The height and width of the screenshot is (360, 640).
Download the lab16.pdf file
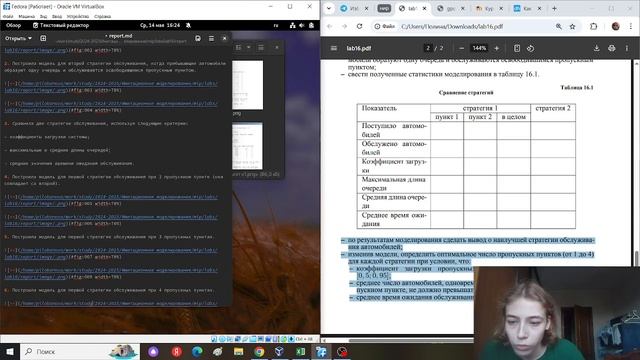(596, 48)
